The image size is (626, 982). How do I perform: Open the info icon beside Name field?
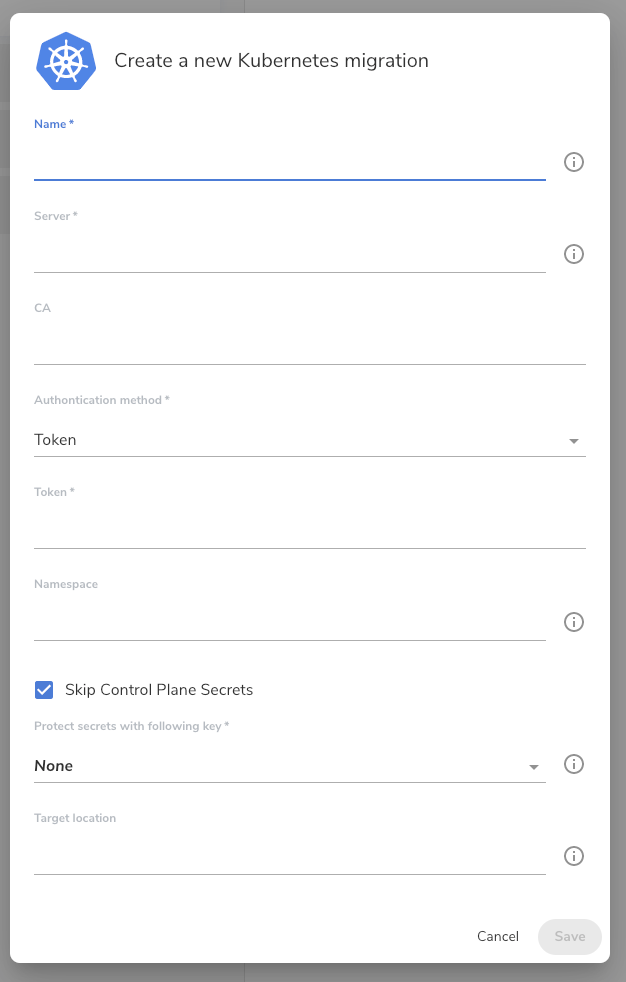(x=573, y=162)
